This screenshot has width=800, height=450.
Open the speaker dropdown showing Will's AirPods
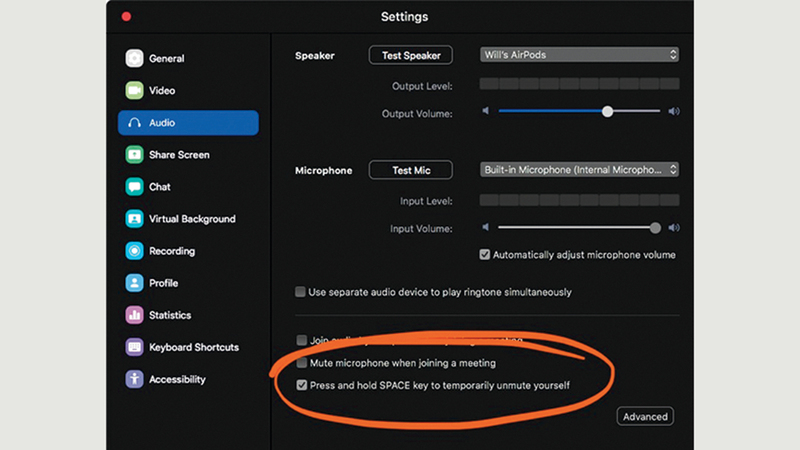(578, 55)
